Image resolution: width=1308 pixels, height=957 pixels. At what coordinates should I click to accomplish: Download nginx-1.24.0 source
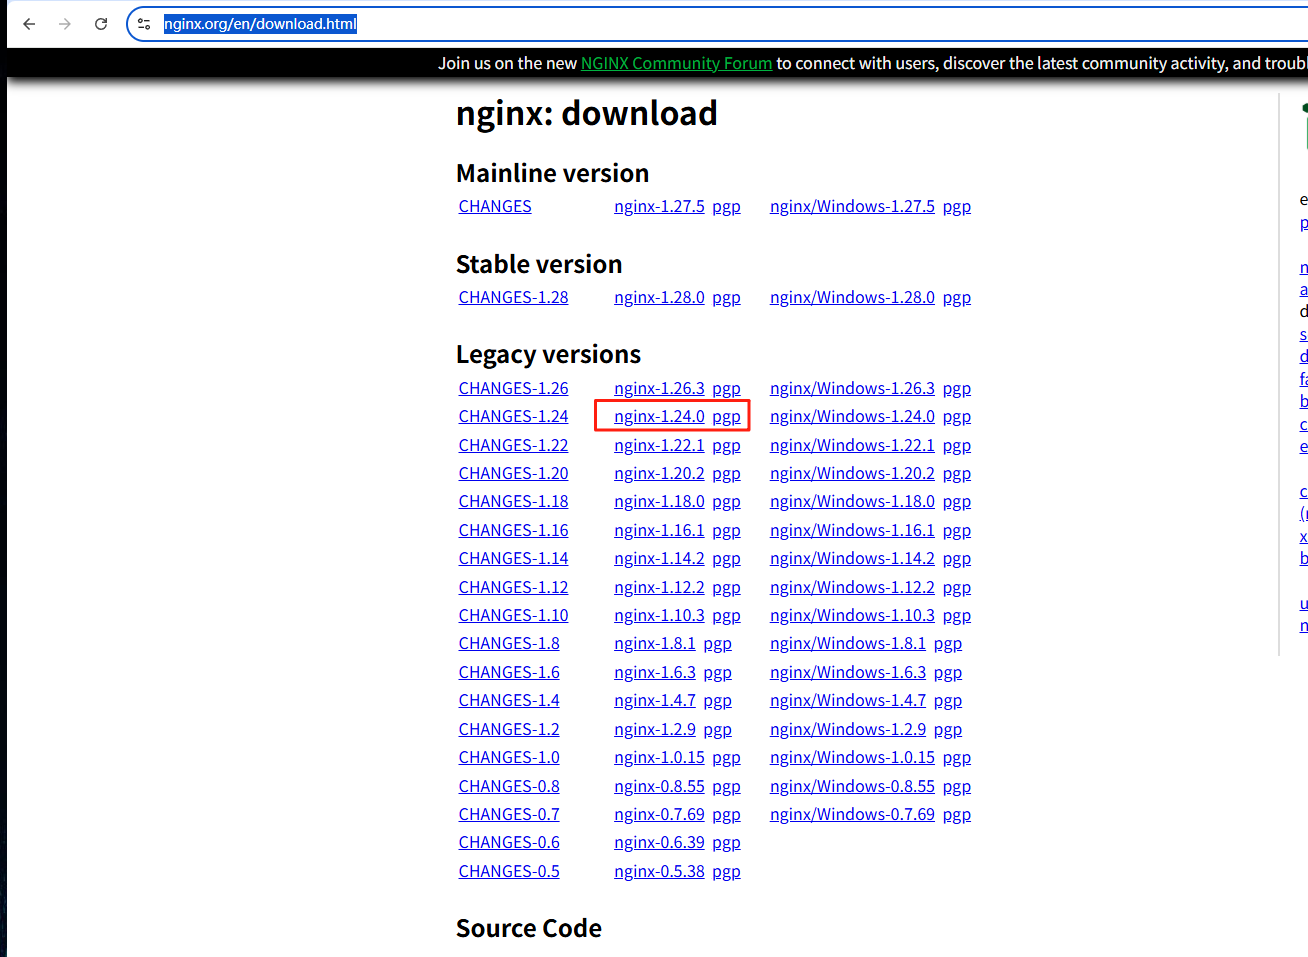[659, 416]
